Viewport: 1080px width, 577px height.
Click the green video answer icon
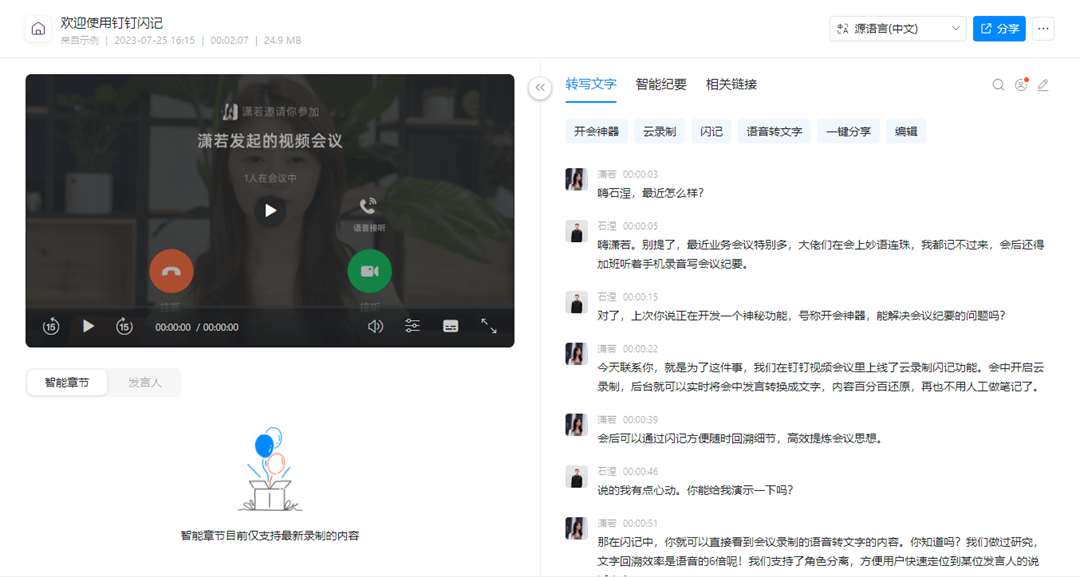point(370,271)
